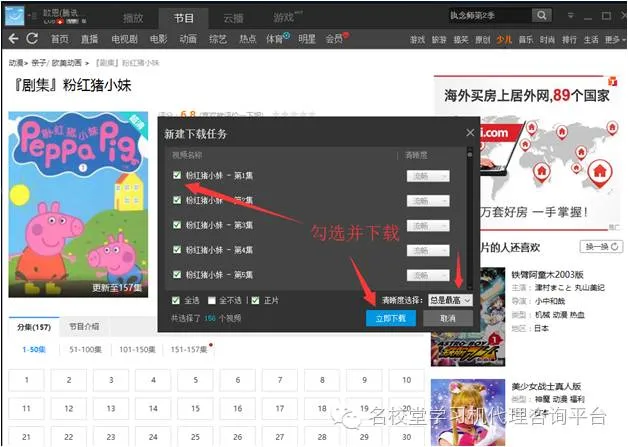Click 换一换 button
This screenshot has width=628, height=447.
(601, 247)
